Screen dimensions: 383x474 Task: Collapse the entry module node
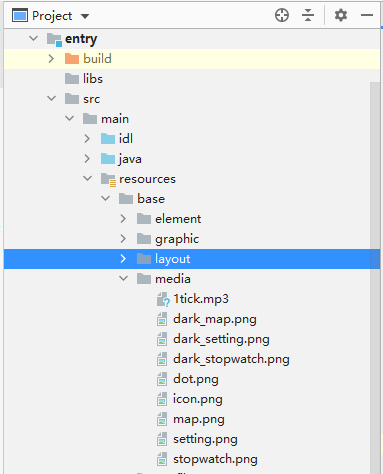click(x=34, y=38)
